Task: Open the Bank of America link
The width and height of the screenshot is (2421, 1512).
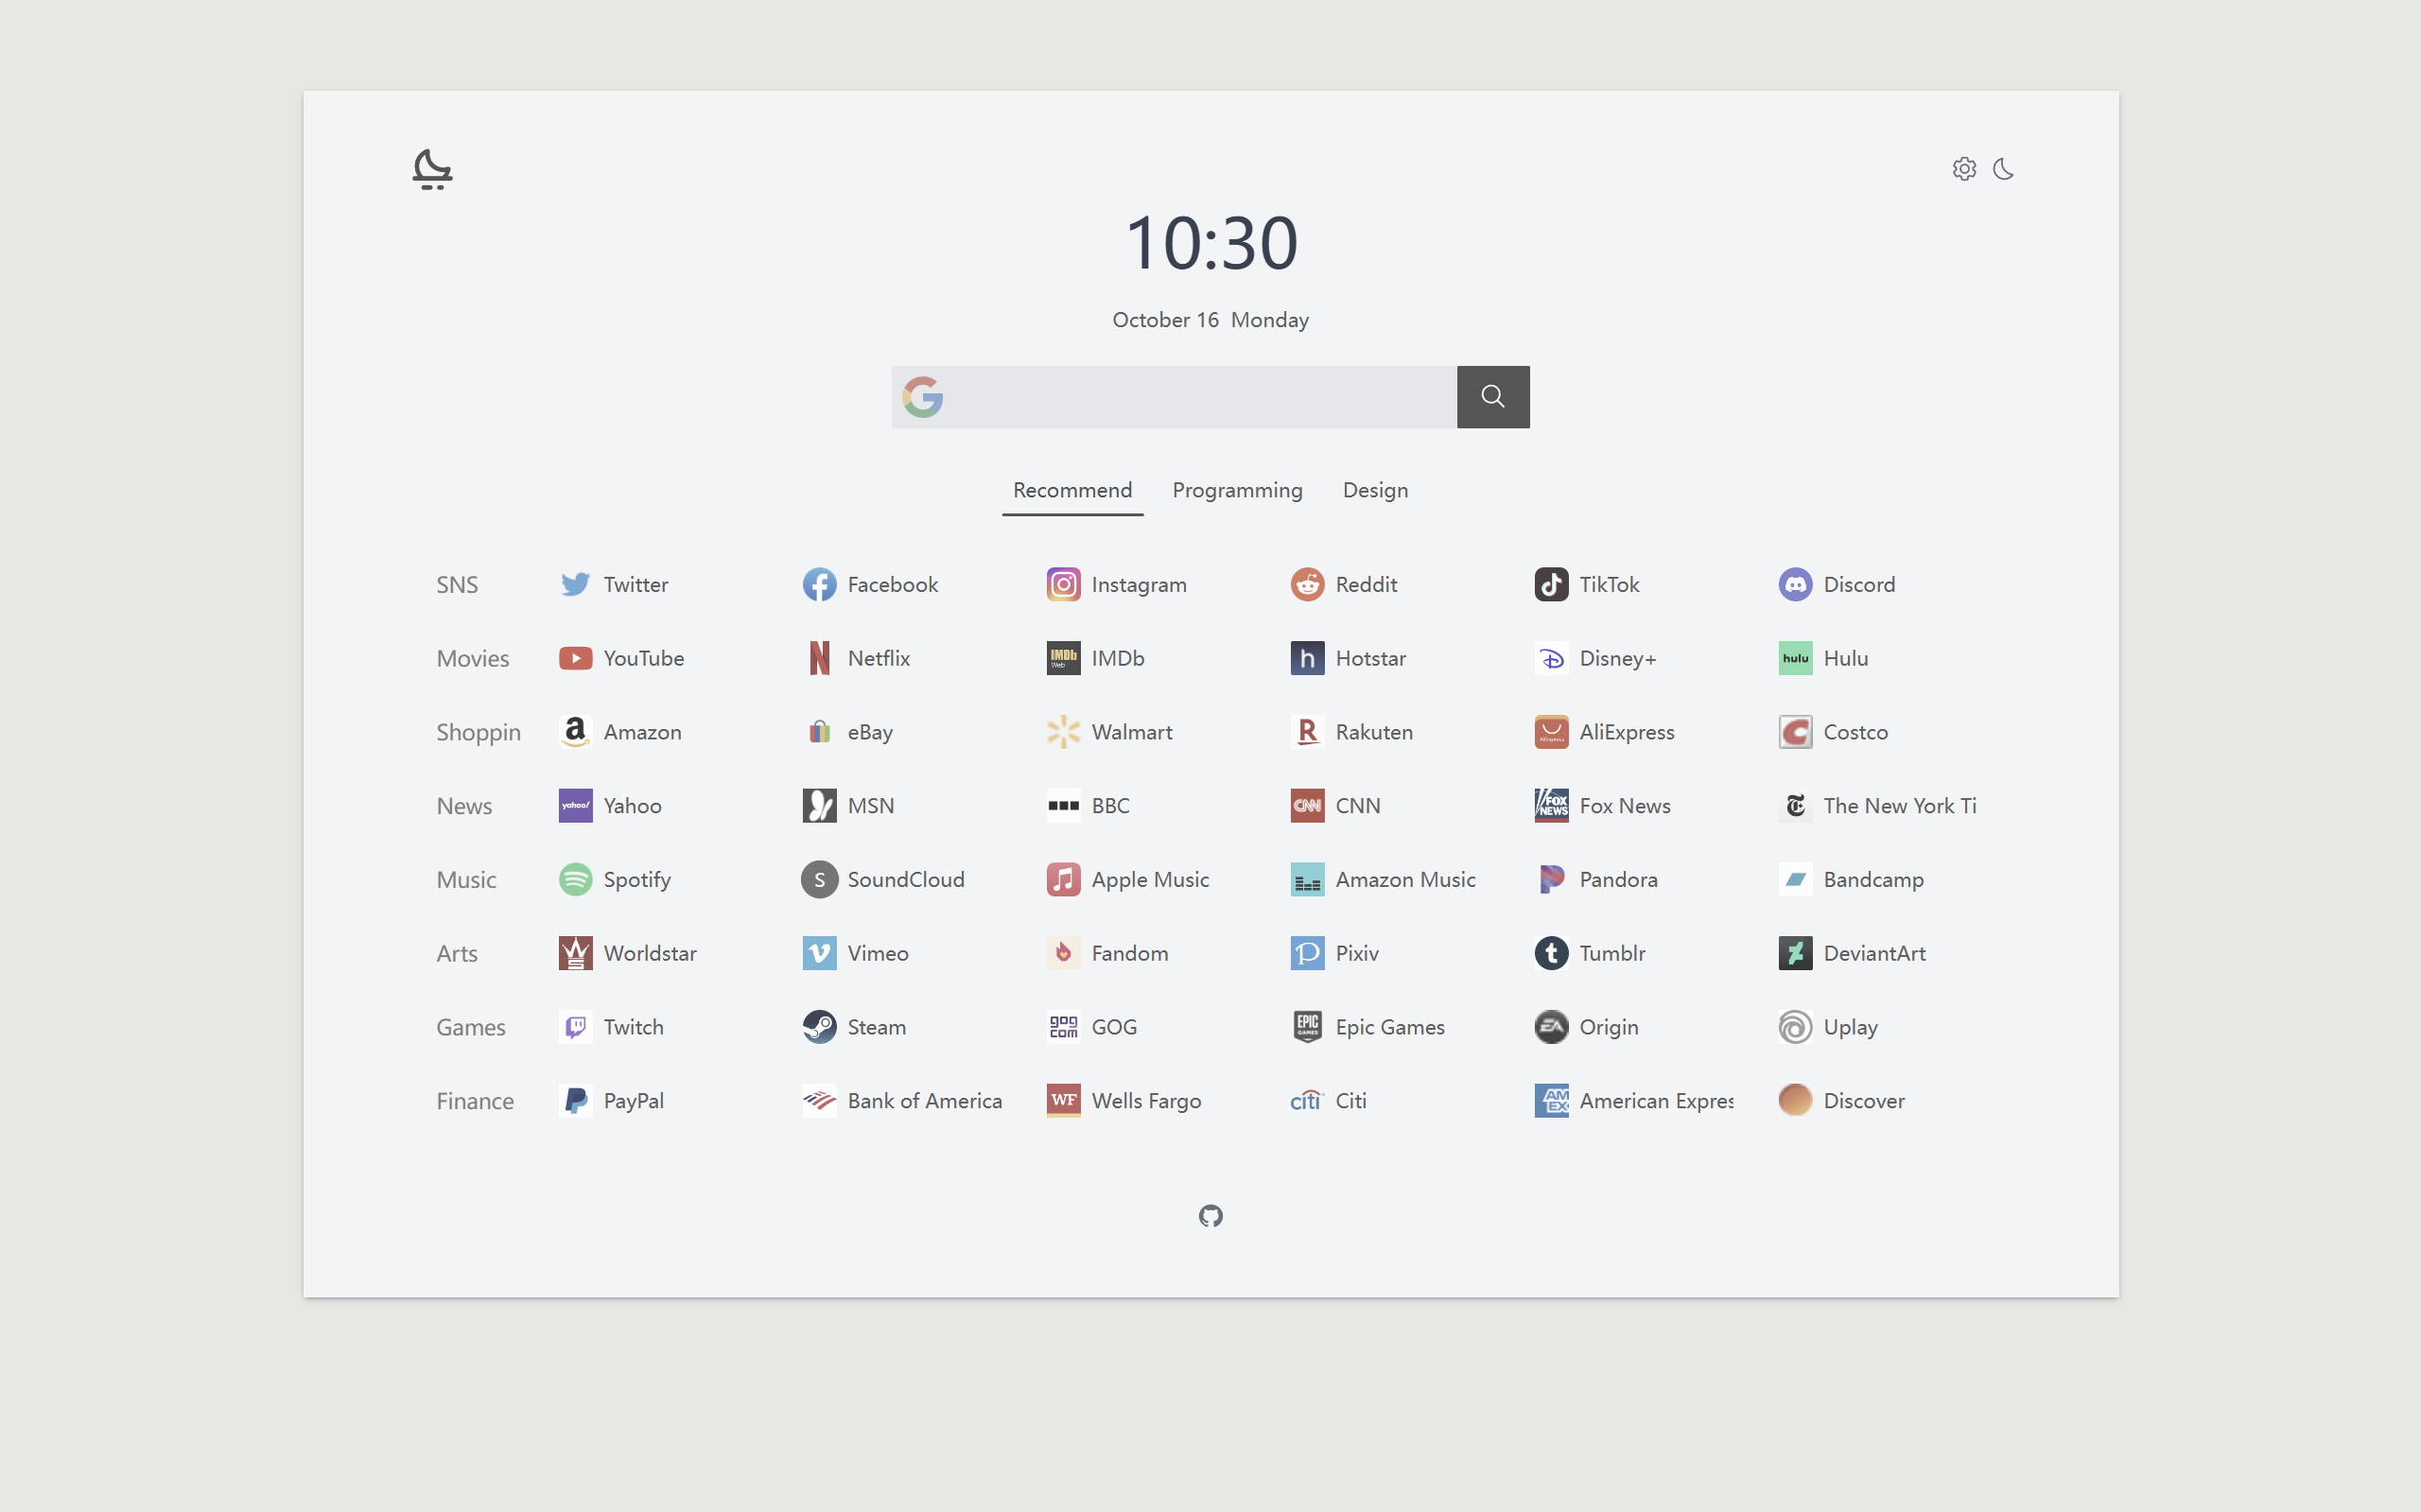Action: click(923, 1101)
